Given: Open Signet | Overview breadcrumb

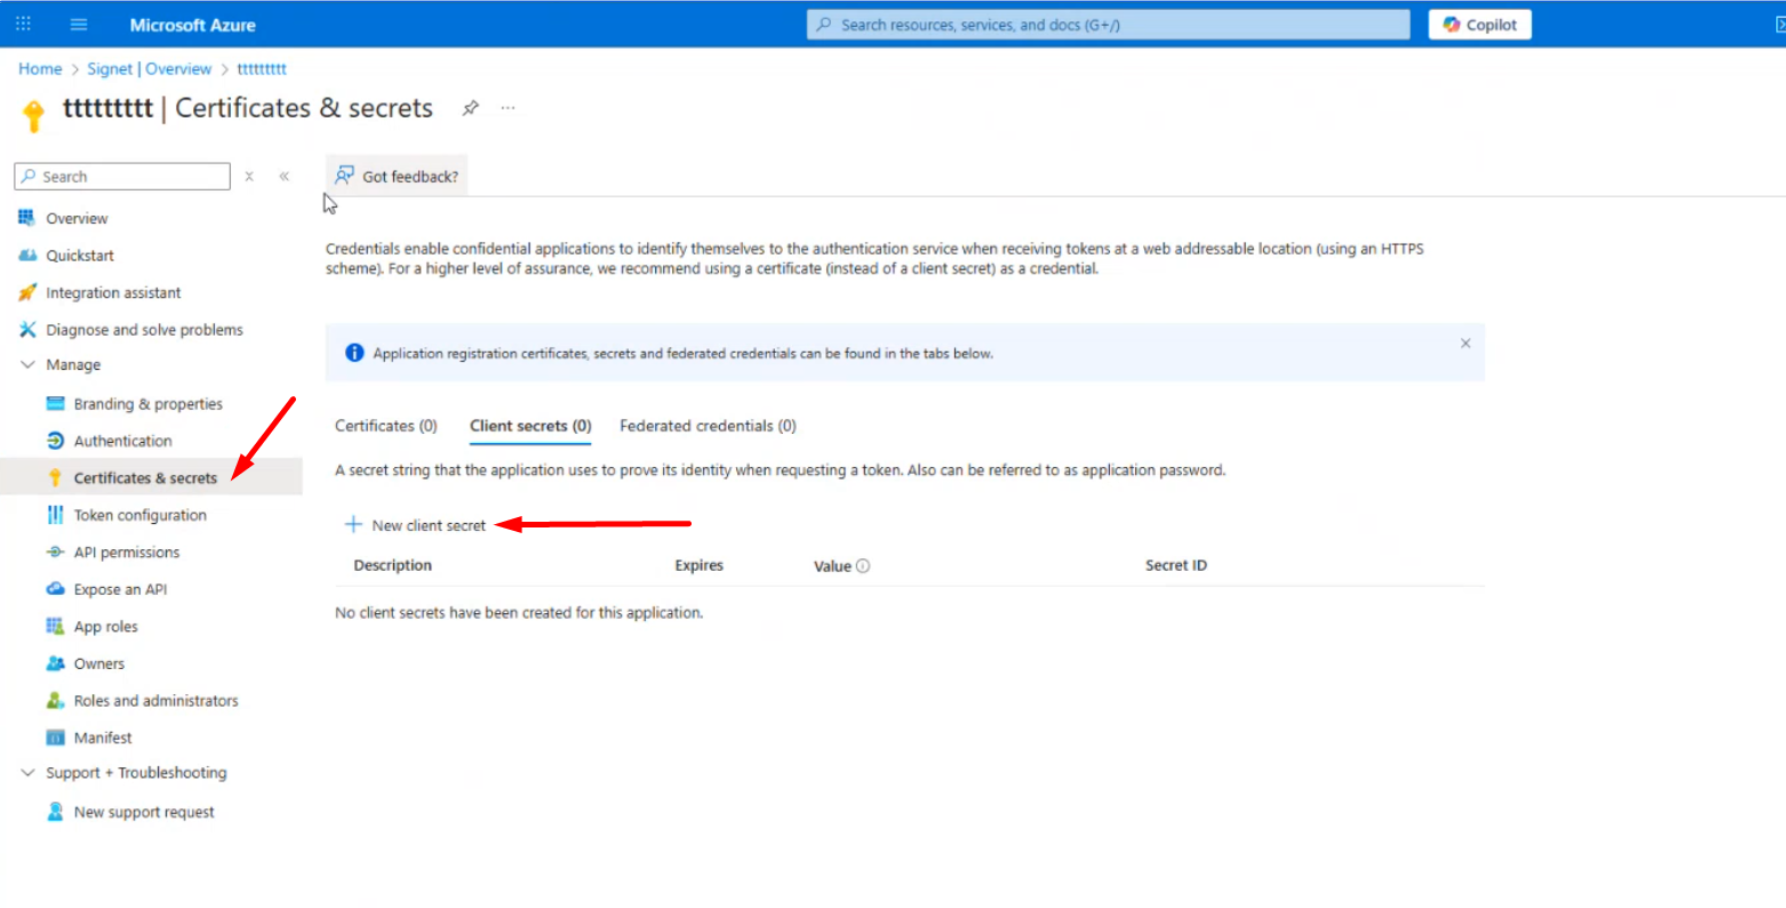Looking at the screenshot, I should 149,69.
